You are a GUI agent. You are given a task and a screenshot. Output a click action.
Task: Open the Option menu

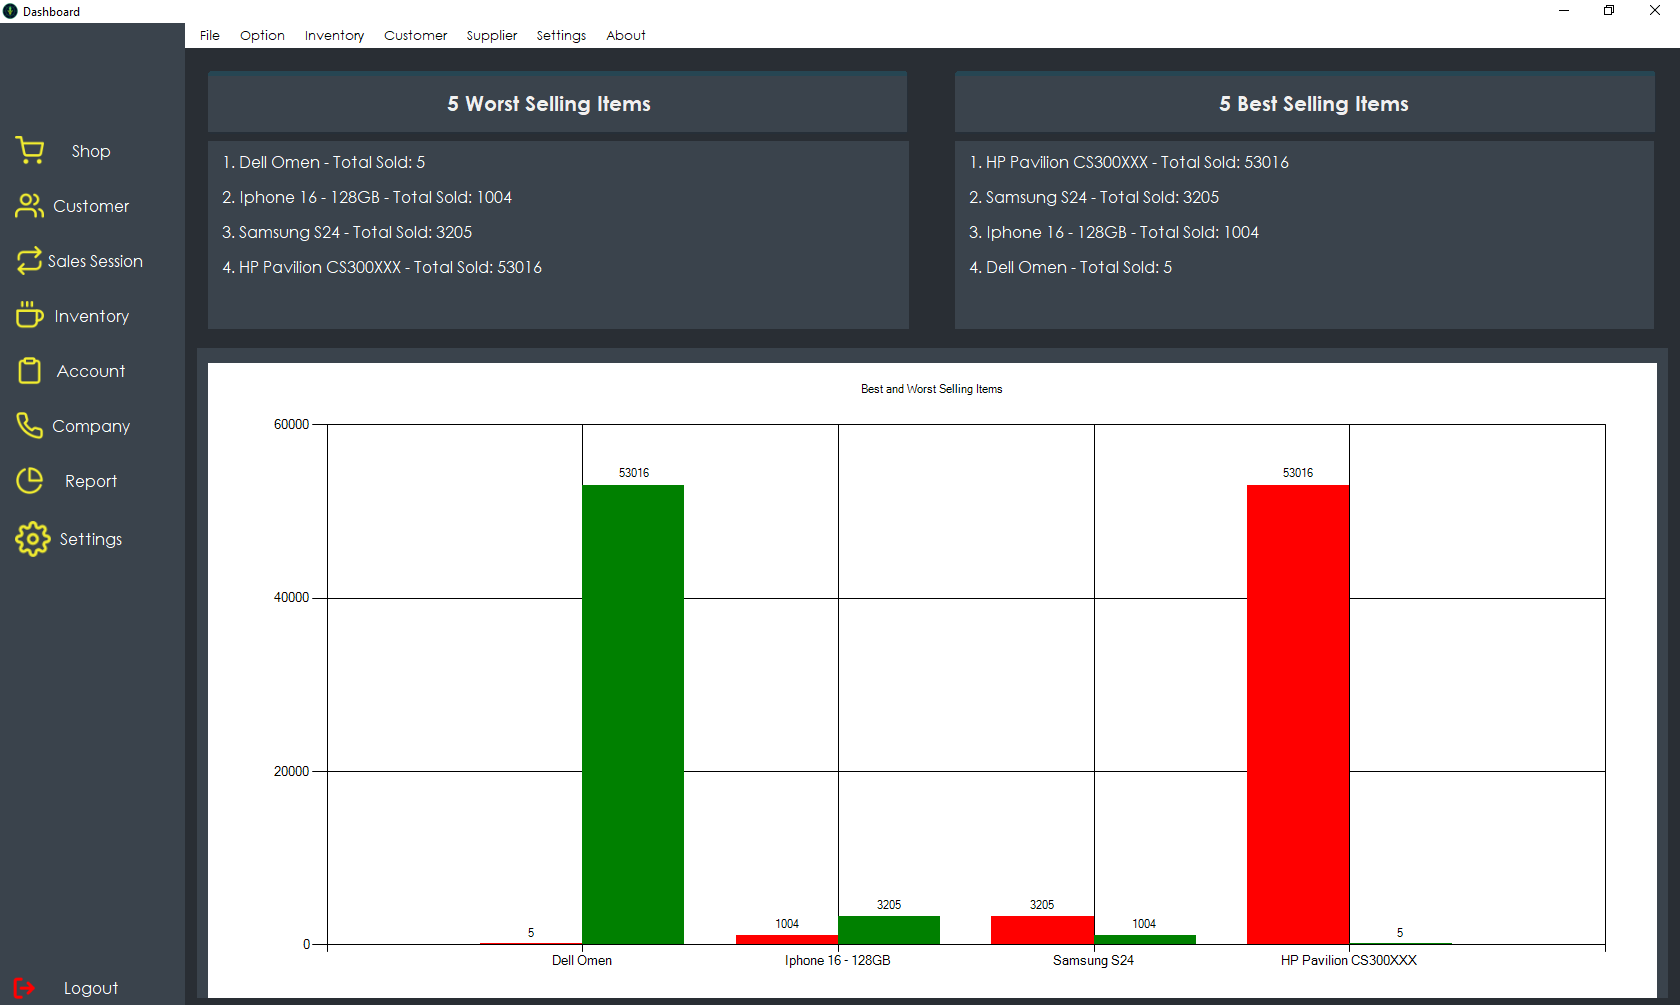262,35
